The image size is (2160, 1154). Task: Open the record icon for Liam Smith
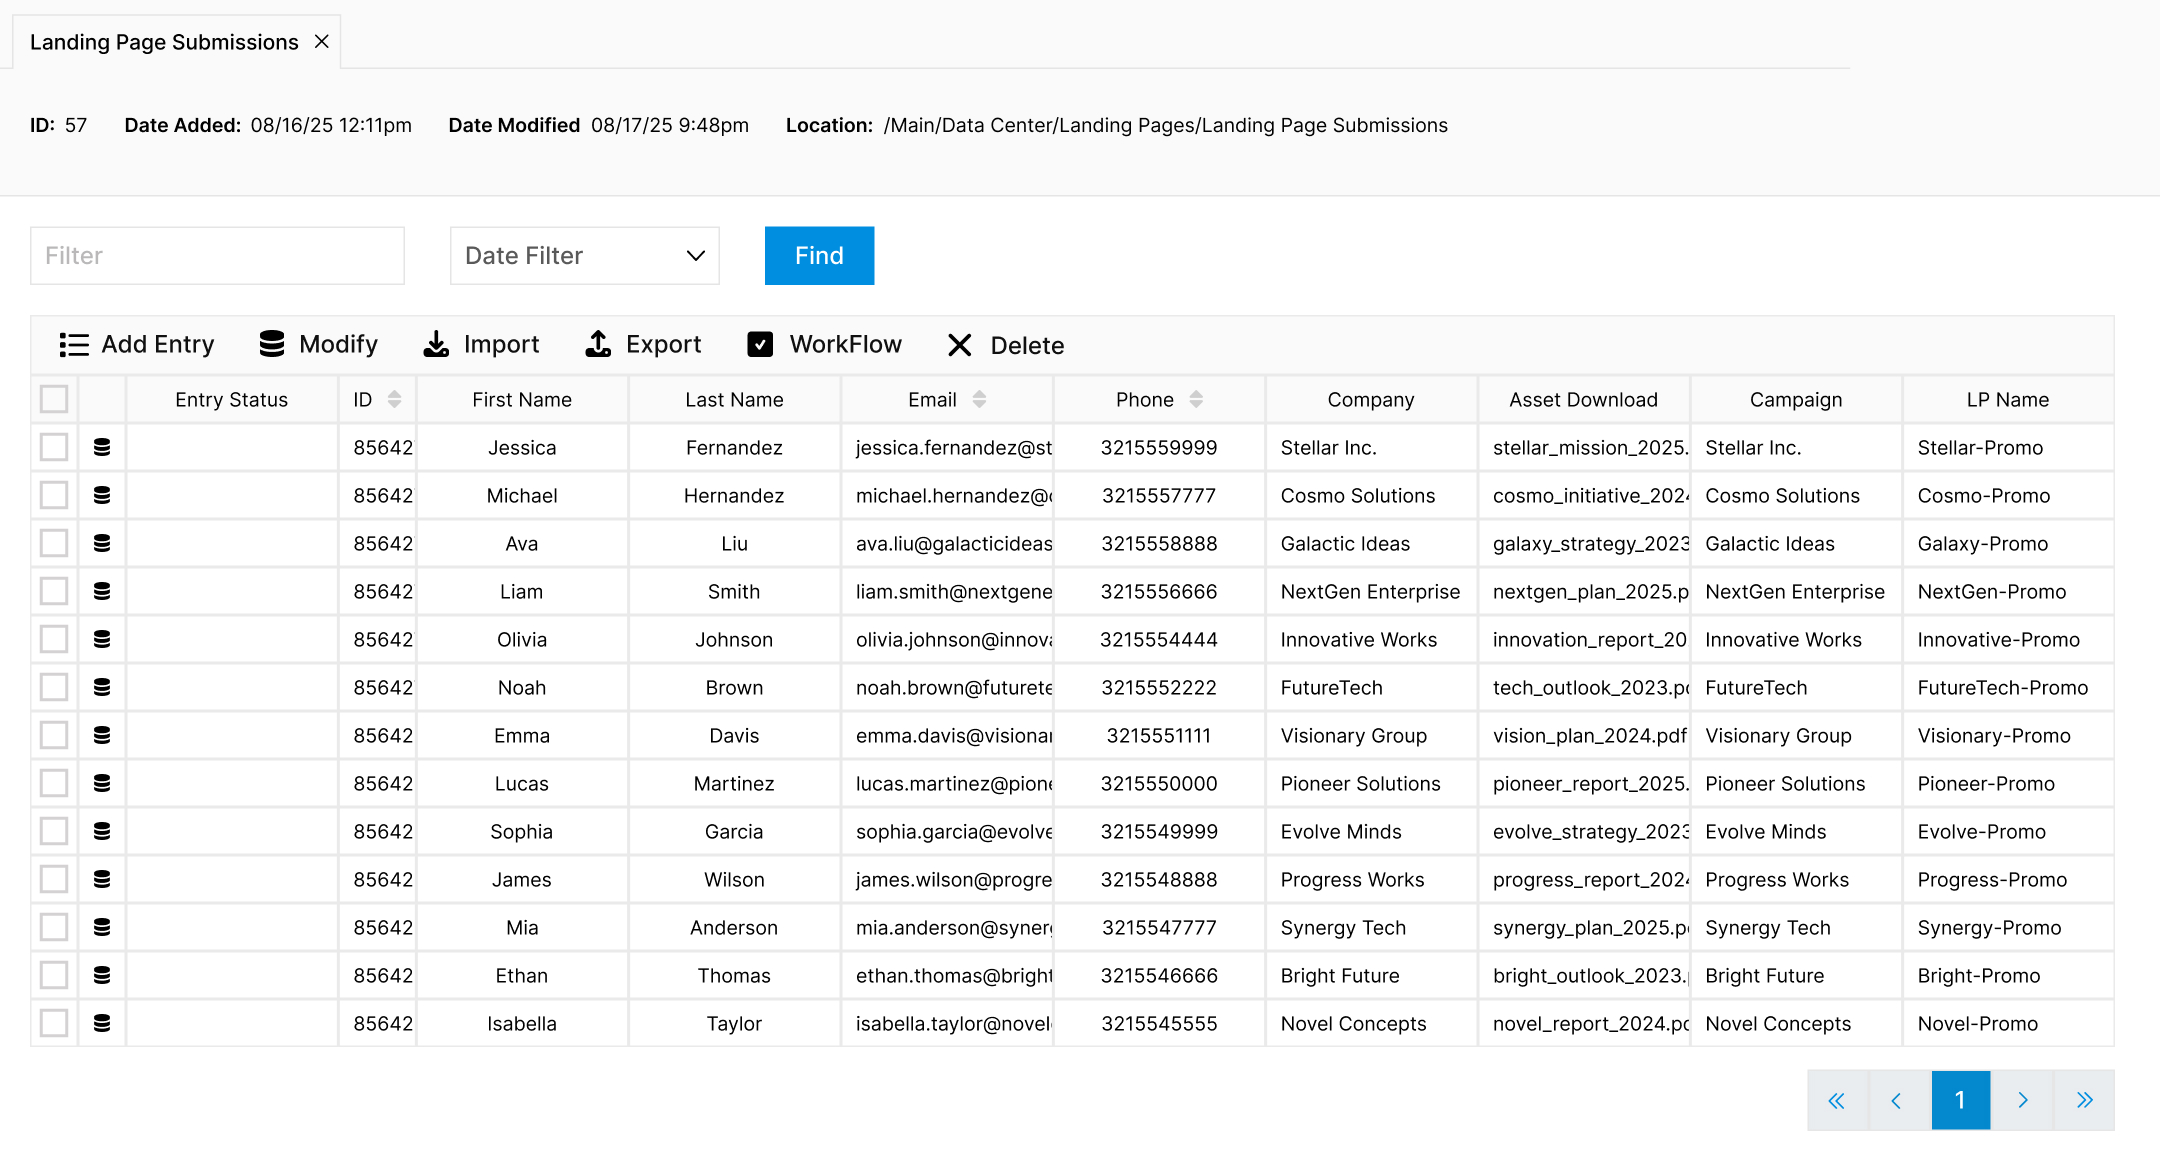pyautogui.click(x=102, y=591)
